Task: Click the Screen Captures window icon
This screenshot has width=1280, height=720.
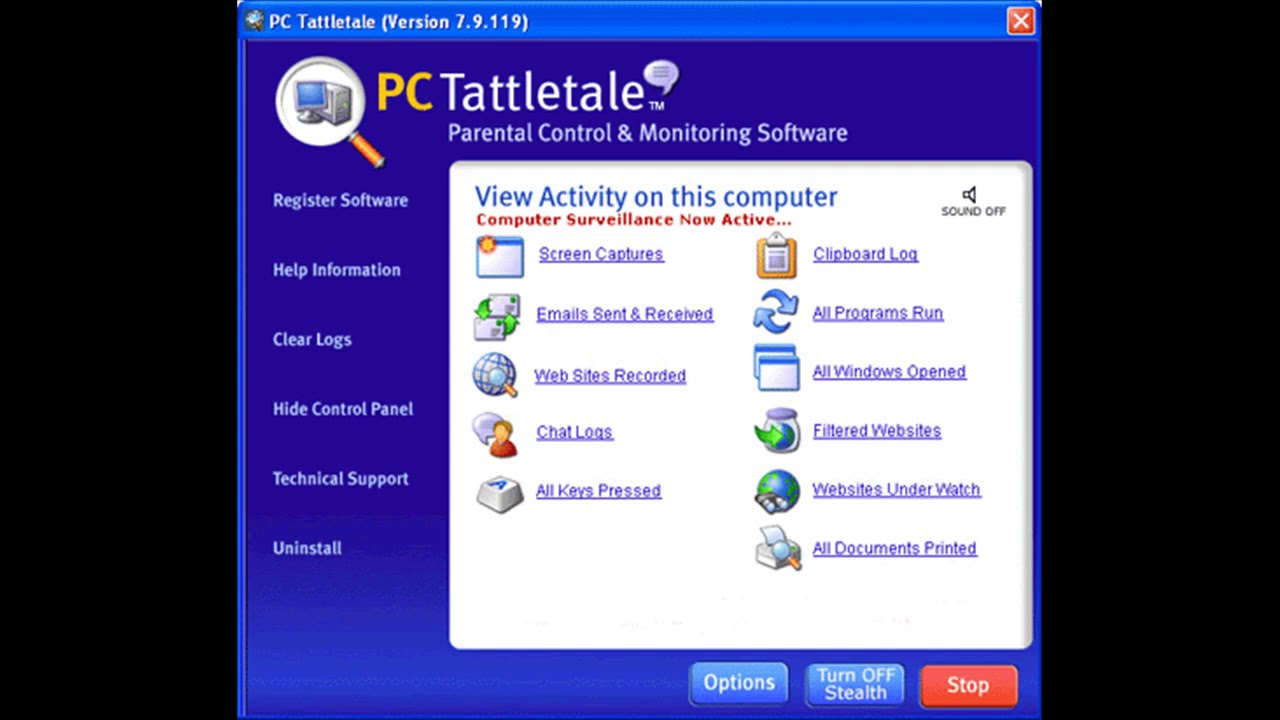Action: [500, 256]
